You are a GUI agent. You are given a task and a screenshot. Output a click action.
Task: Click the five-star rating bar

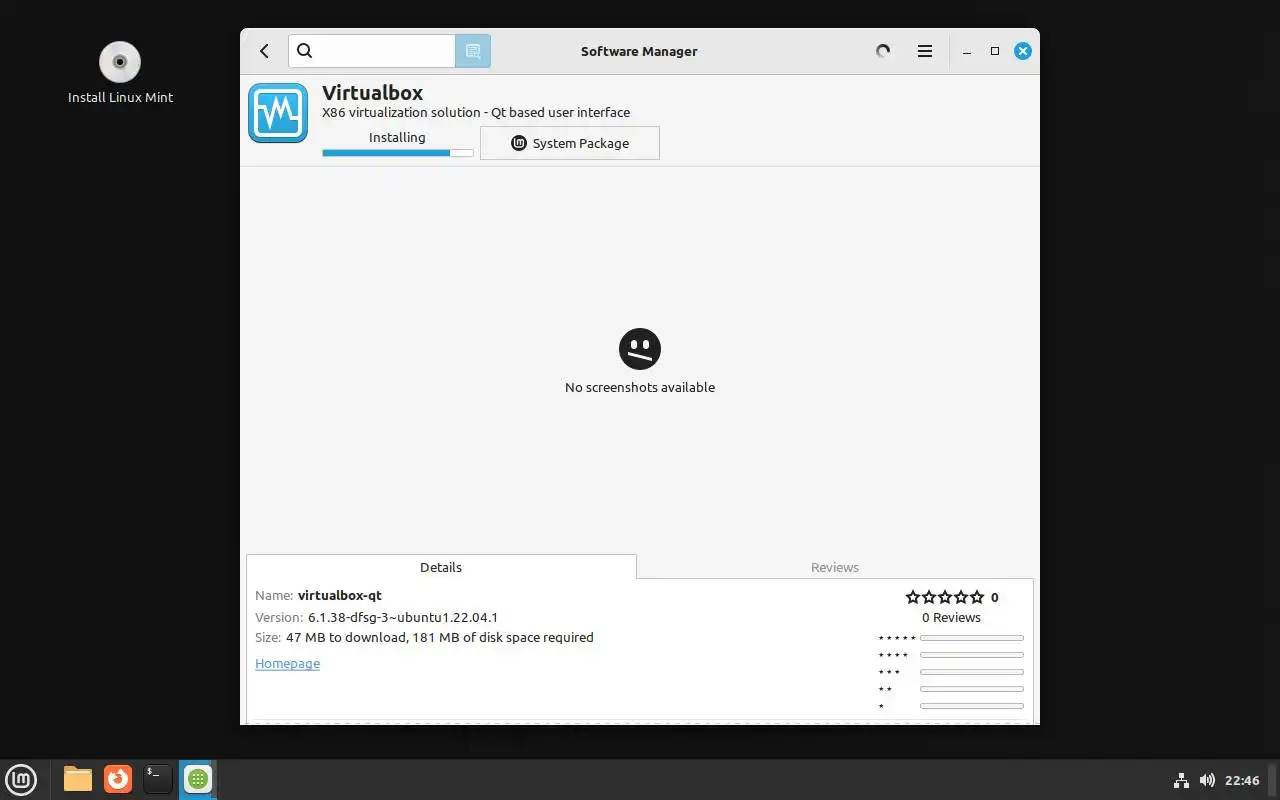pyautogui.click(x=972, y=638)
